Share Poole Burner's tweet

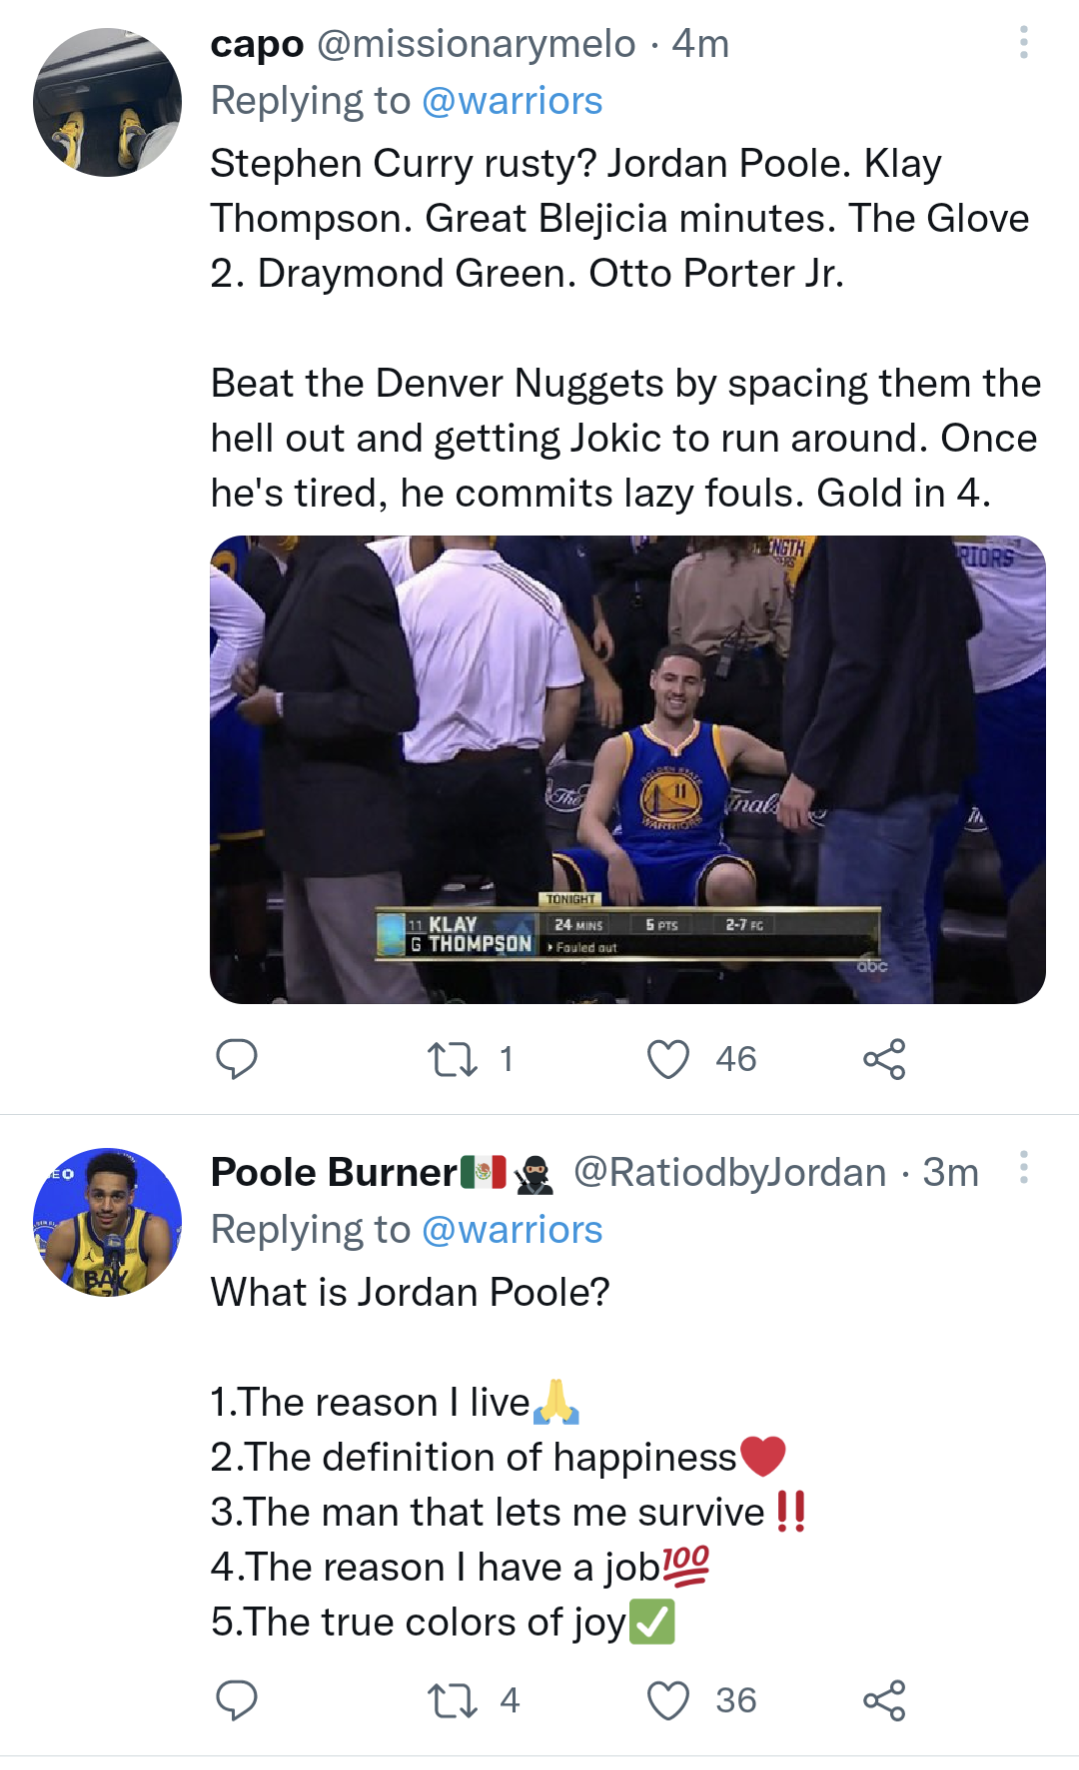[884, 1700]
